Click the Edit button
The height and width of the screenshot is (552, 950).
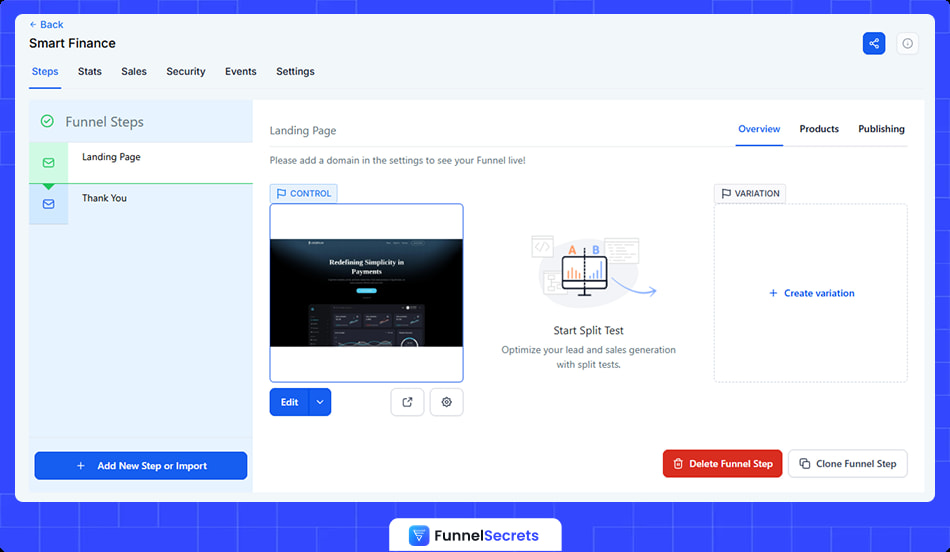[290, 402]
